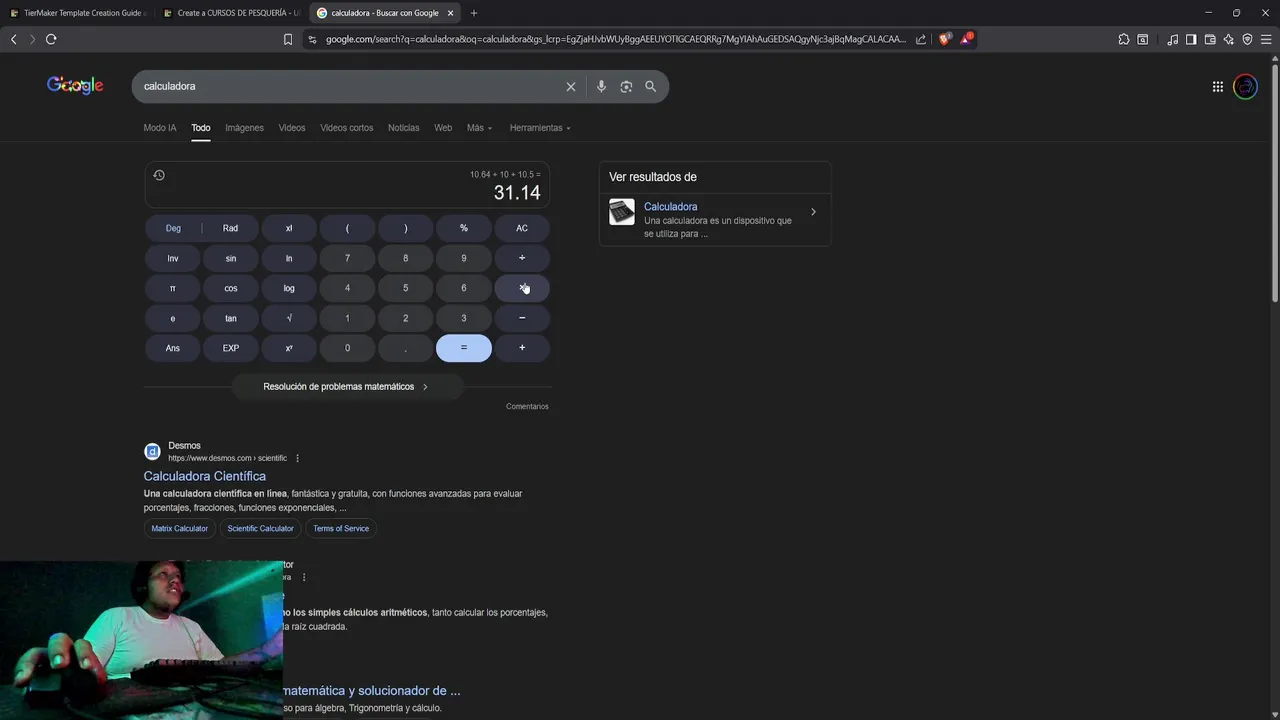Image resolution: width=1280 pixels, height=720 pixels.
Task: Toggle the browser sidebar panel icon
Action: click(x=1191, y=39)
